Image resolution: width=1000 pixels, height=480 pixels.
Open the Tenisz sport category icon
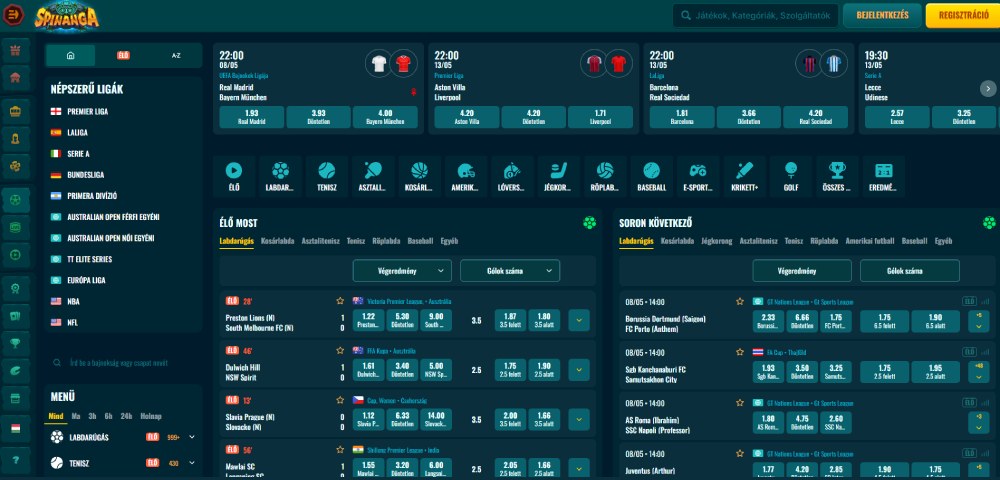pos(326,176)
